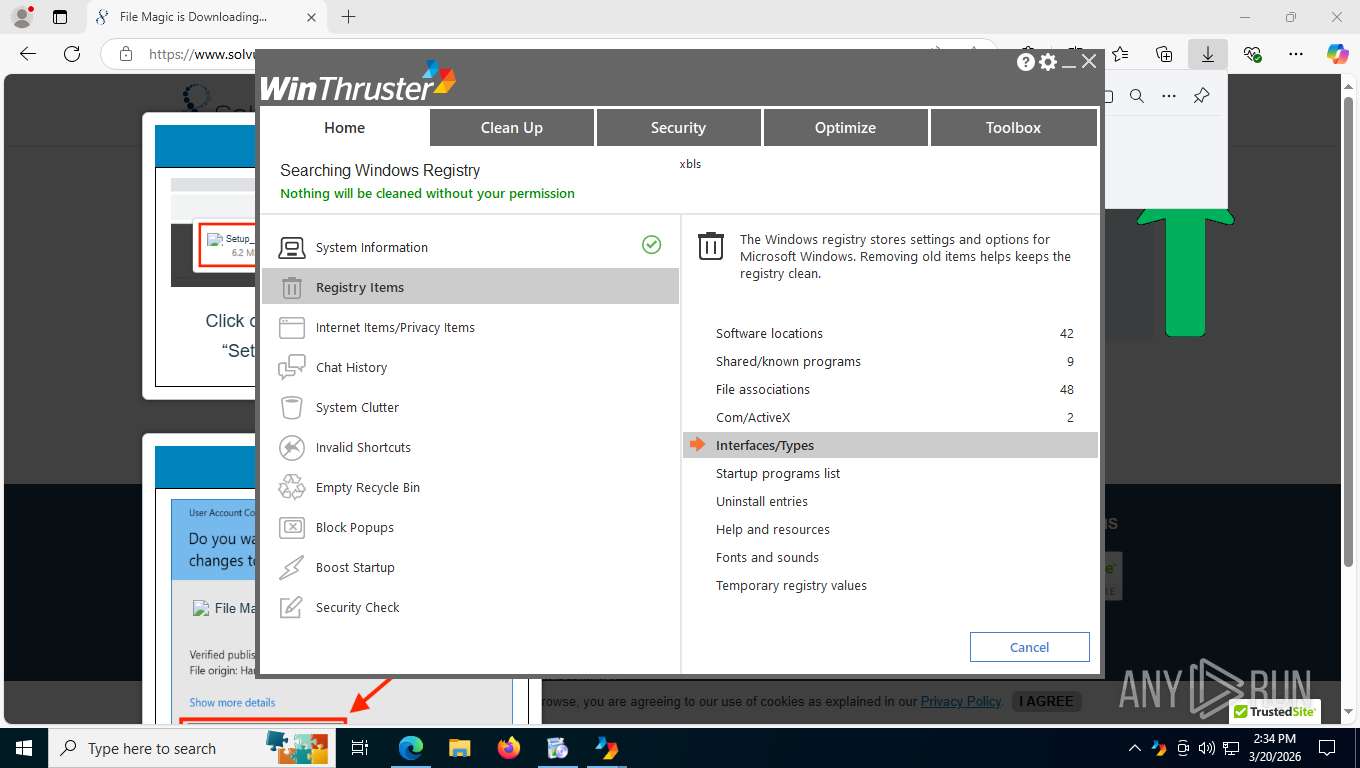Open Edge favorites star-list icon
This screenshot has width=1360, height=768.
pyautogui.click(x=1120, y=54)
